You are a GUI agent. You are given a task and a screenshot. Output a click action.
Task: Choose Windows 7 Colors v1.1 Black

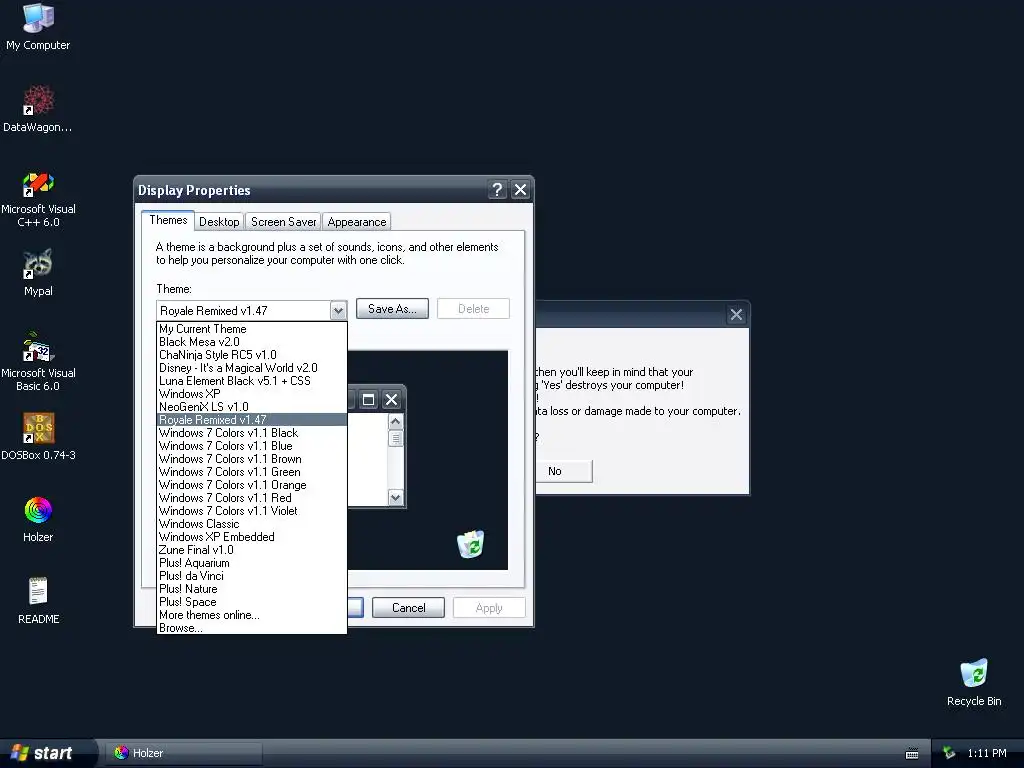[251, 433]
